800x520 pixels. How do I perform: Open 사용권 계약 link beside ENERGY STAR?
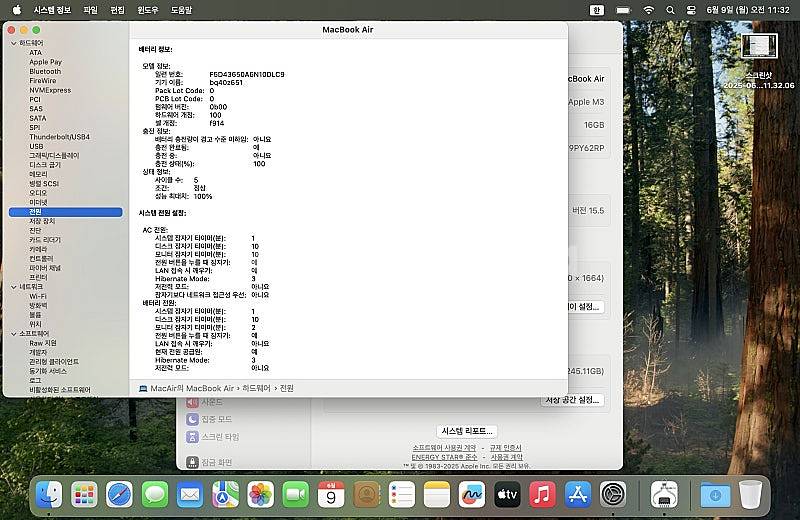(x=506, y=457)
